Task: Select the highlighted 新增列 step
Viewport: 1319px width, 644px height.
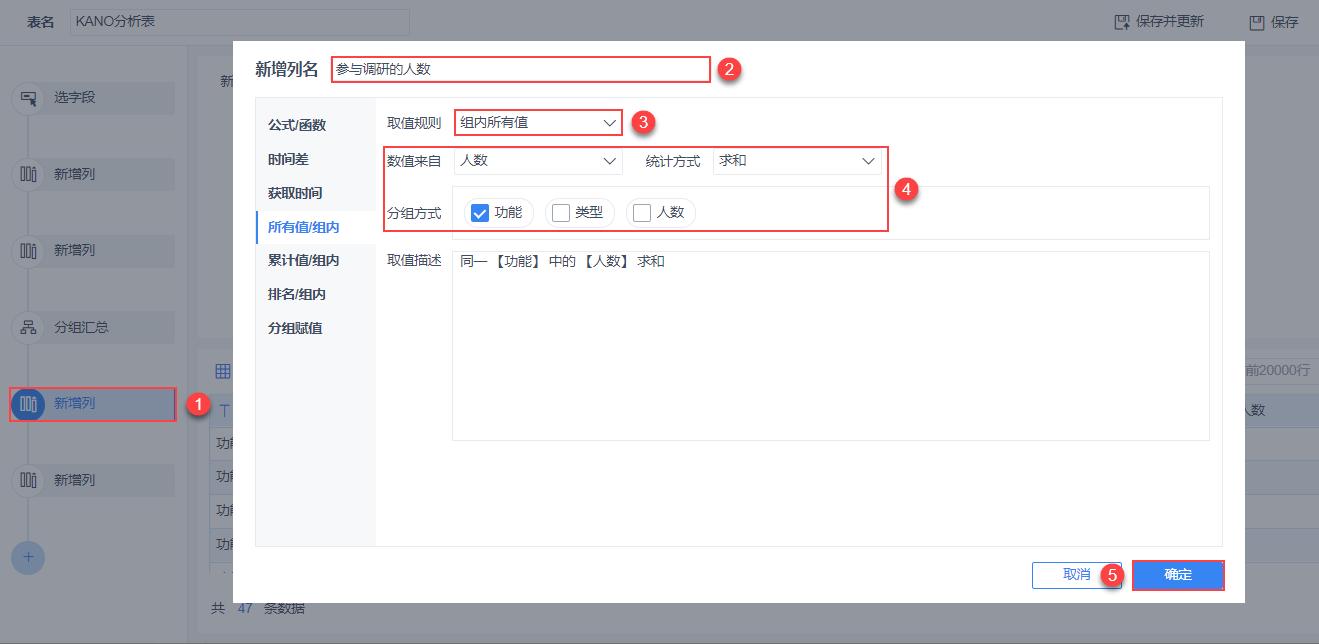Action: [x=92, y=403]
